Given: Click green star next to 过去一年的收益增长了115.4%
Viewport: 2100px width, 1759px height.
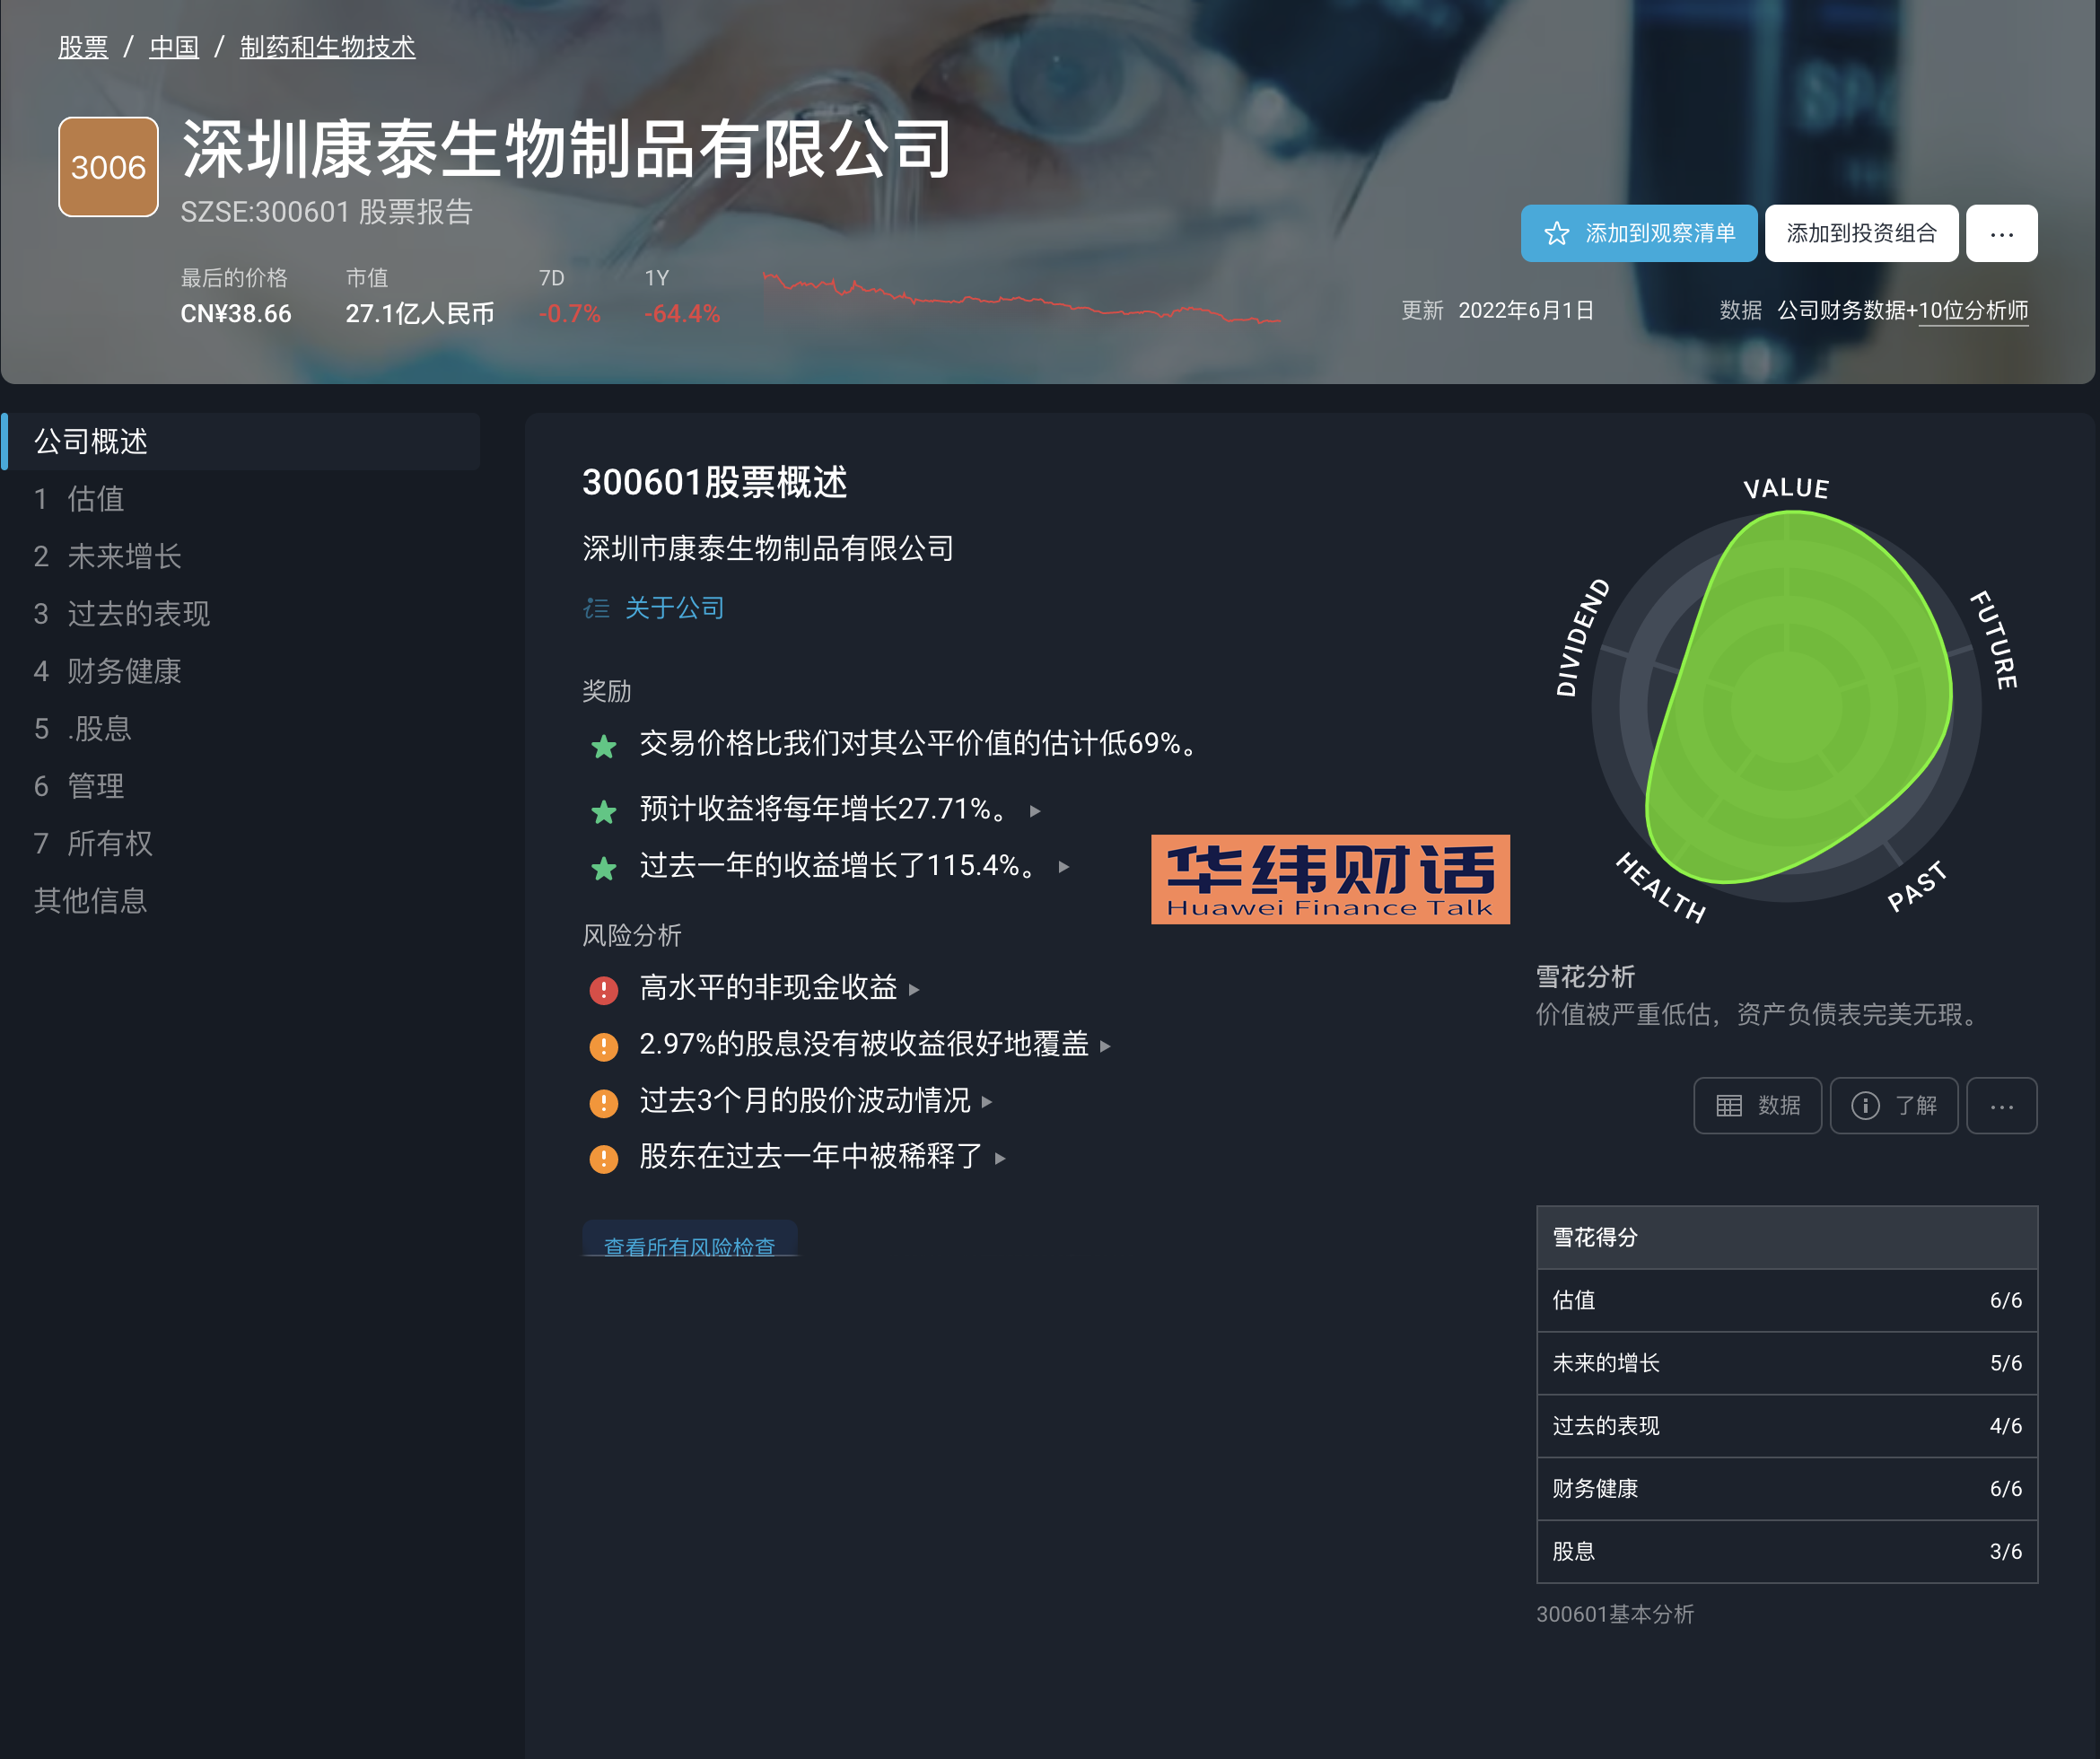Looking at the screenshot, I should [x=603, y=867].
